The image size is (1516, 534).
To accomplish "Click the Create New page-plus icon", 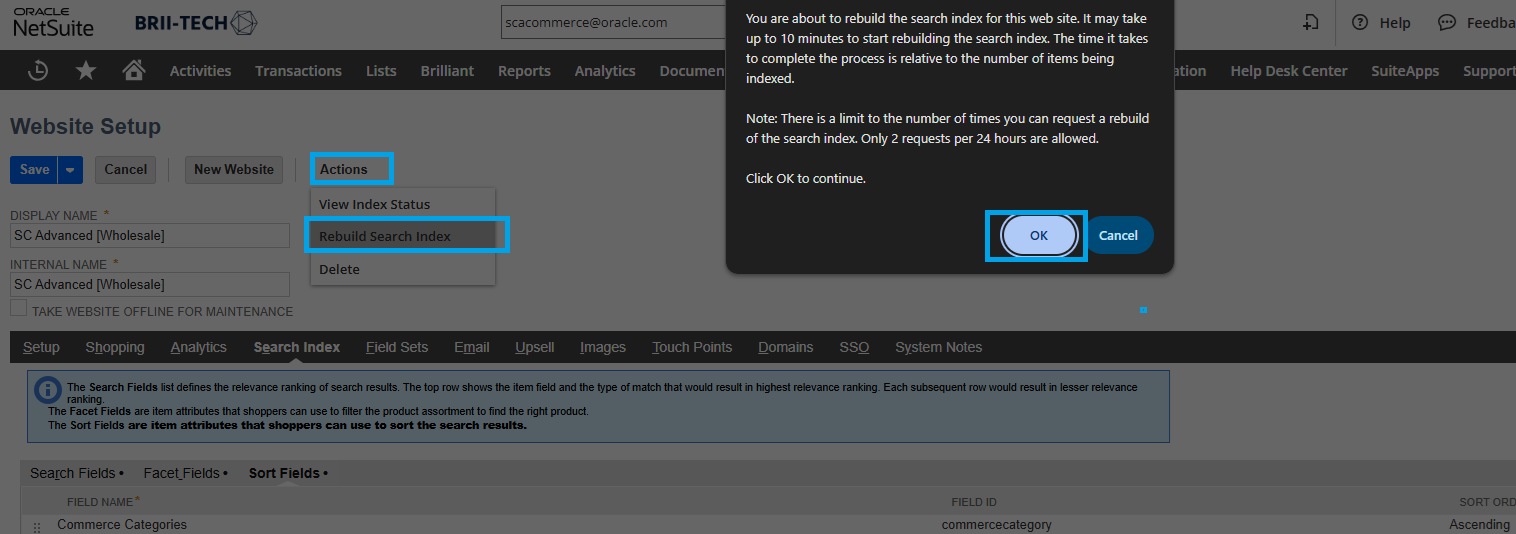I will pos(1310,22).
